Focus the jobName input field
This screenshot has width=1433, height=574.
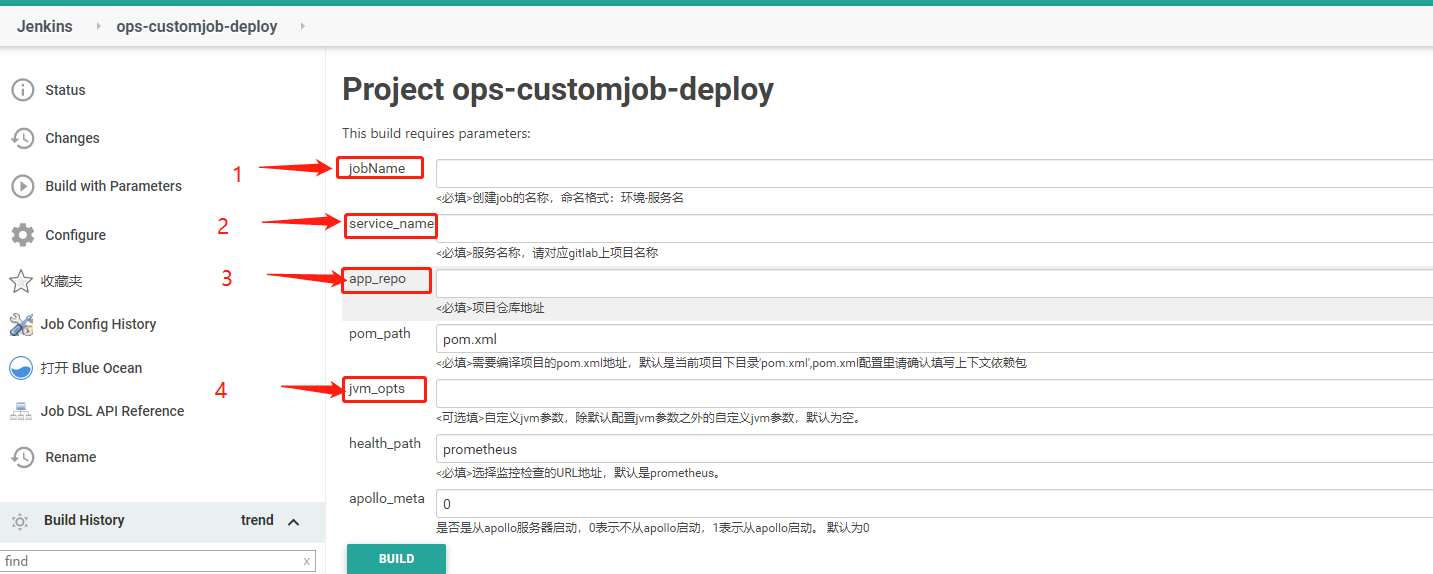coord(934,173)
